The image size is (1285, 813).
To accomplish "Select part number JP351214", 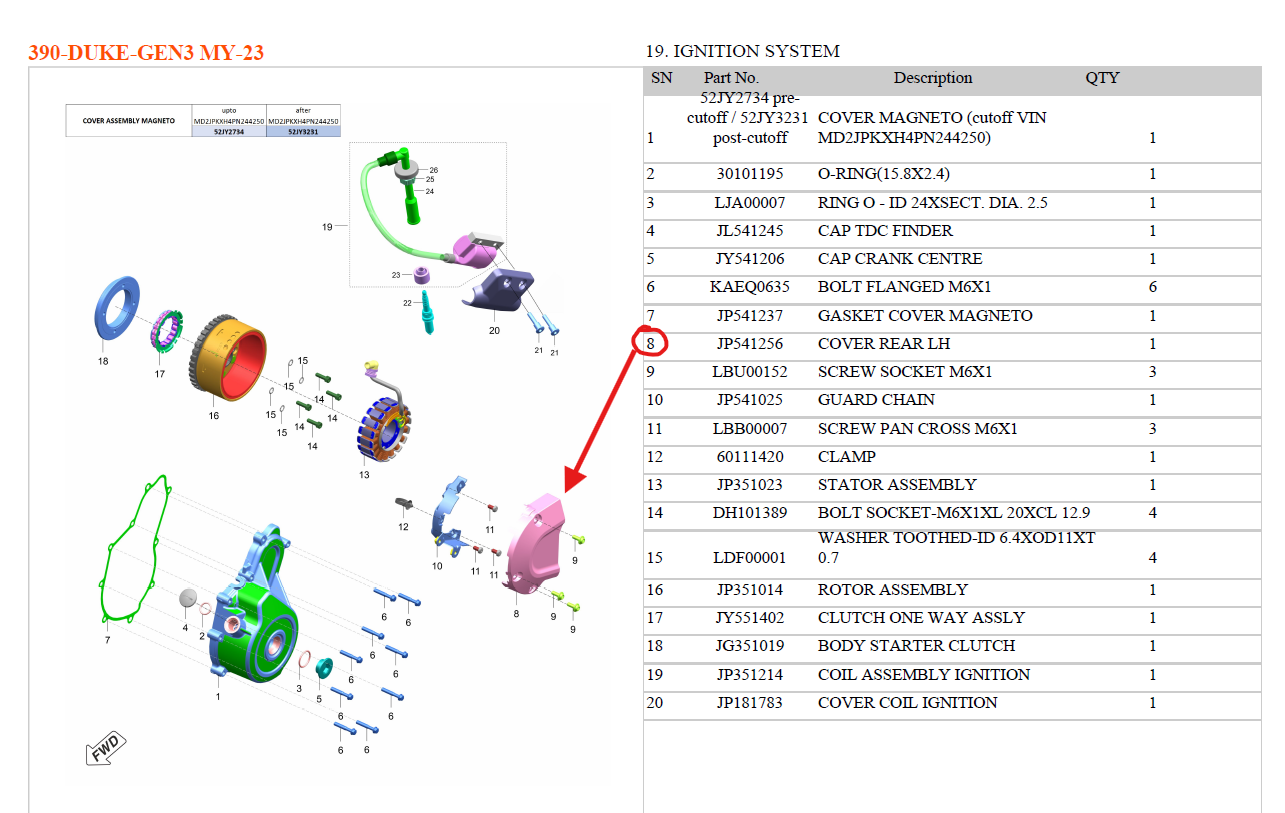I will tap(750, 675).
